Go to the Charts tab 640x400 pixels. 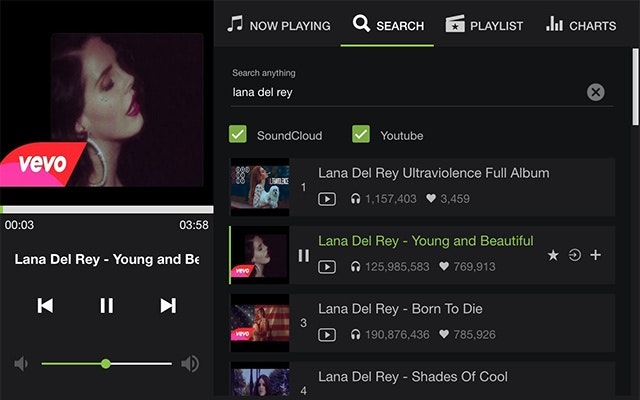click(581, 24)
